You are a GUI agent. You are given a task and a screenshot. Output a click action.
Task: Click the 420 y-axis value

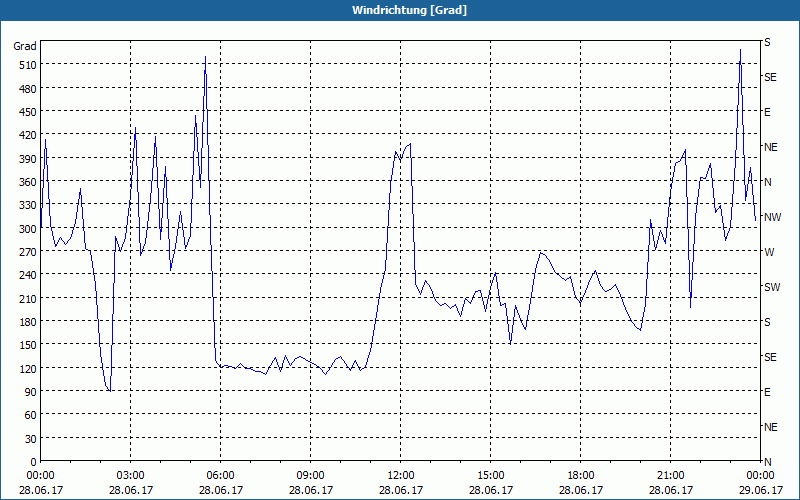tap(28, 135)
